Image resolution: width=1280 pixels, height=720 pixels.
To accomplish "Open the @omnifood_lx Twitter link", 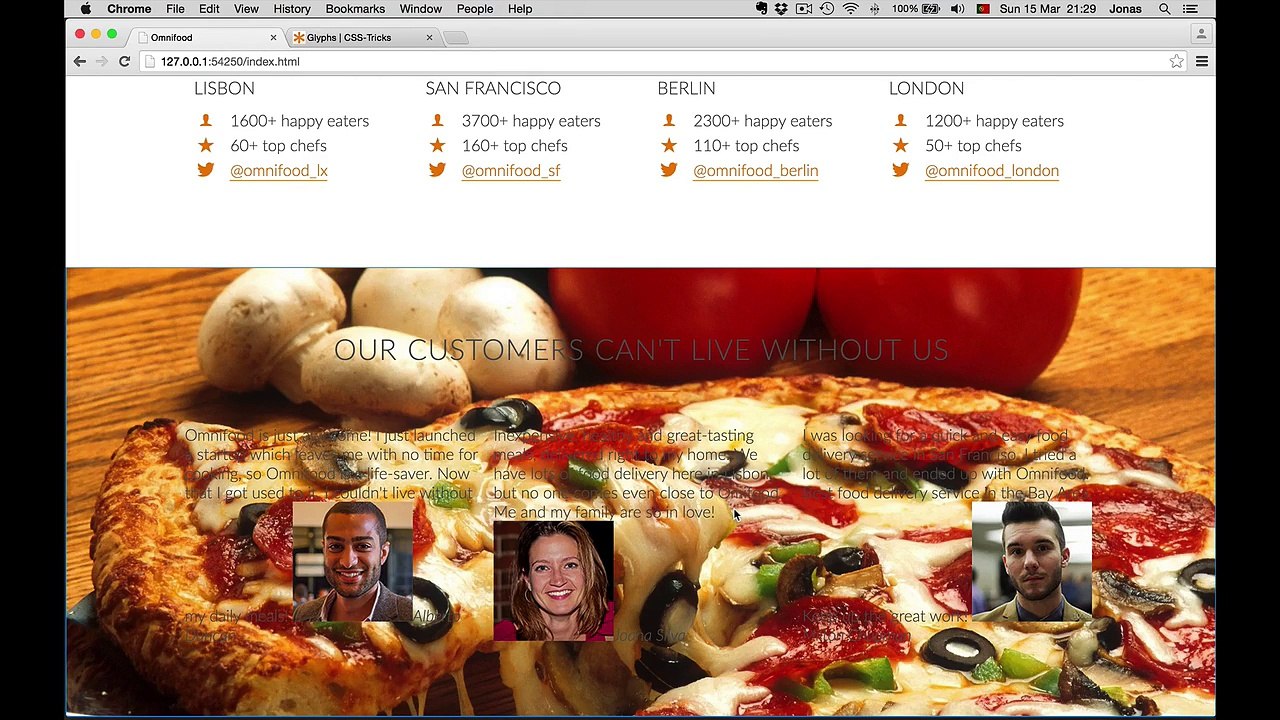I will tap(279, 171).
